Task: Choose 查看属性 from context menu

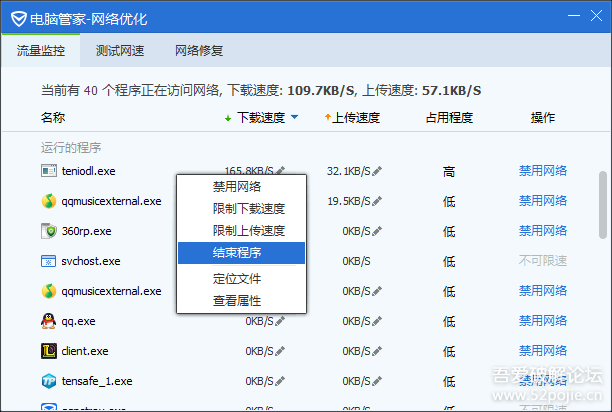Action: tap(241, 301)
